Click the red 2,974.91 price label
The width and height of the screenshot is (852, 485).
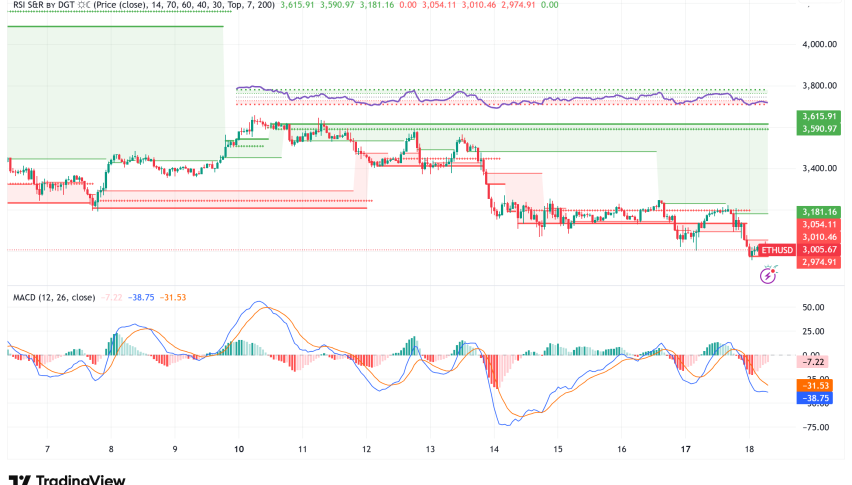coord(818,262)
